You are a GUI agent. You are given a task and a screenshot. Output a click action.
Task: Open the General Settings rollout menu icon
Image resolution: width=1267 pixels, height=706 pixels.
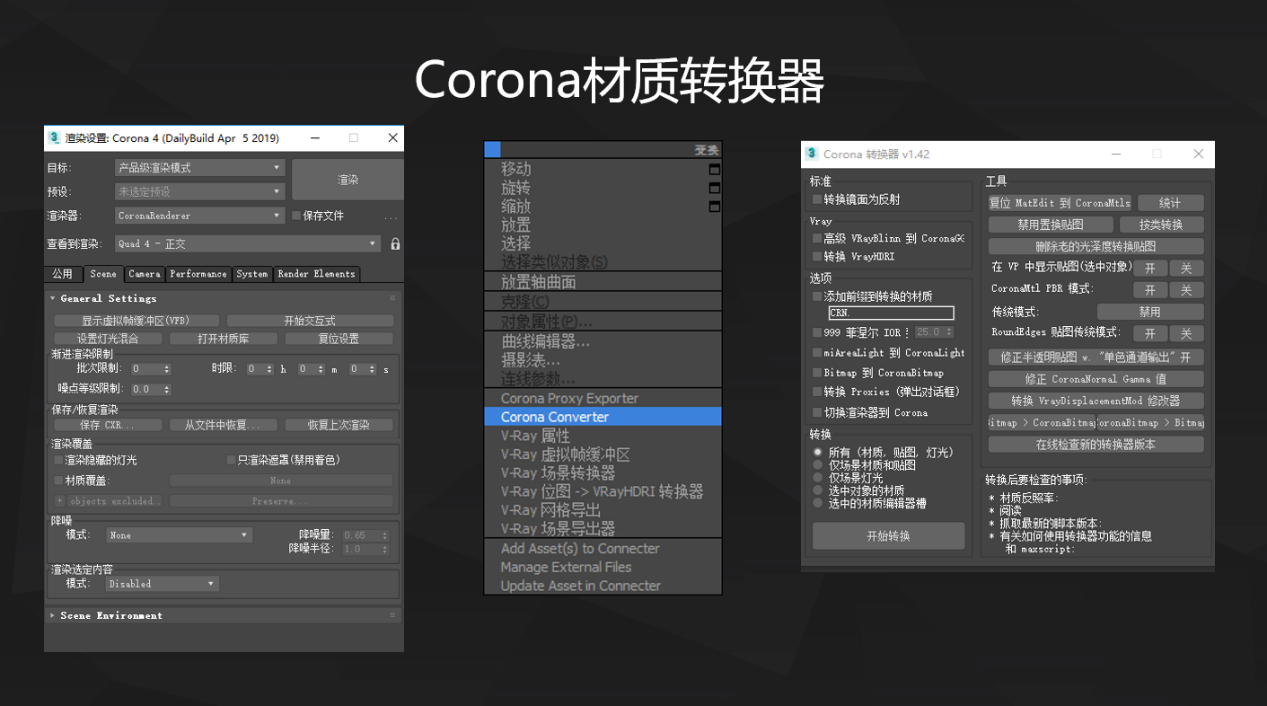(x=394, y=297)
